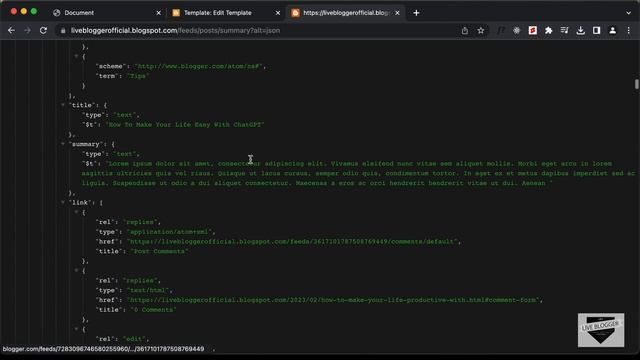The height and width of the screenshot is (360, 640).
Task: Switch to Template: Edit Template tab
Action: tap(227, 13)
